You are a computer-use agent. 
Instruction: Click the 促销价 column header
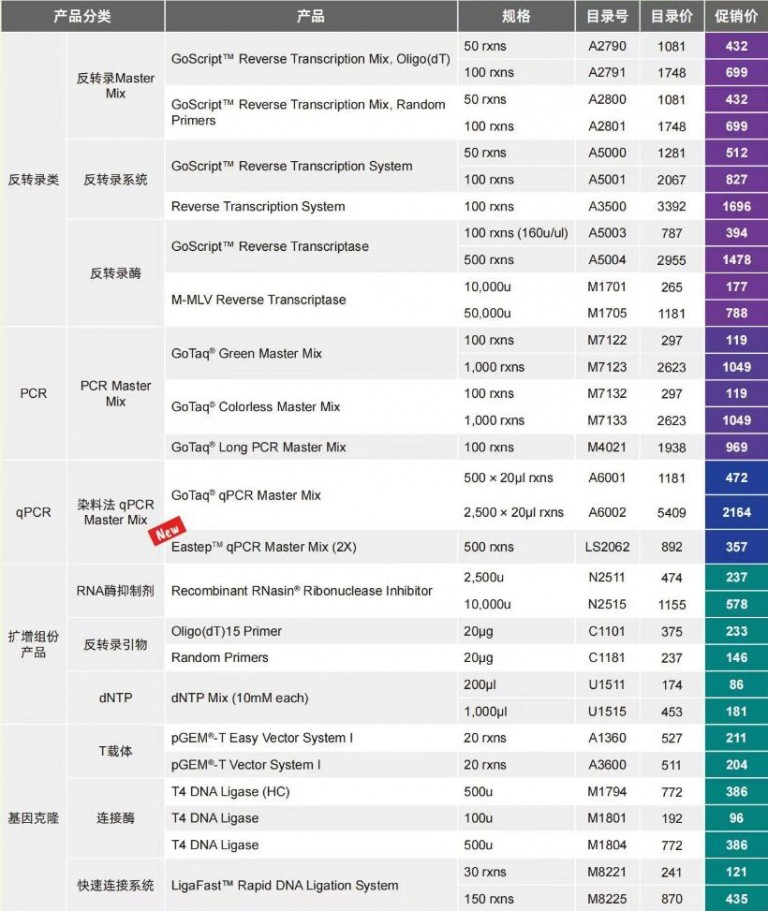coord(737,16)
